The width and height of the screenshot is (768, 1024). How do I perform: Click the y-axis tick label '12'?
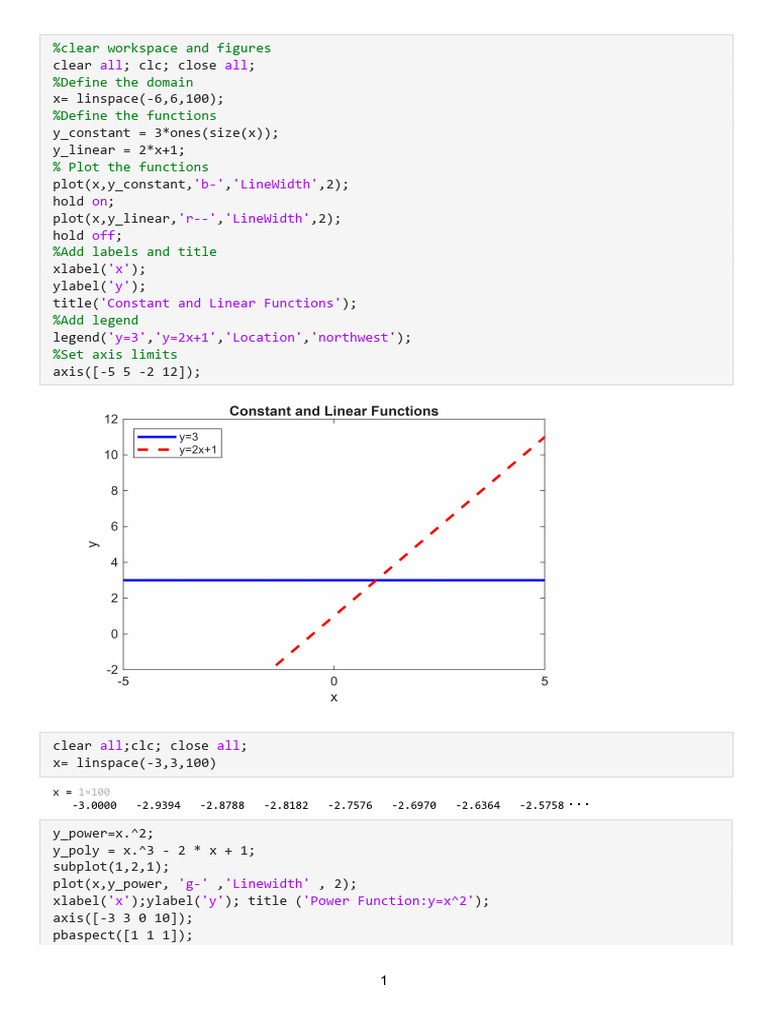111,419
